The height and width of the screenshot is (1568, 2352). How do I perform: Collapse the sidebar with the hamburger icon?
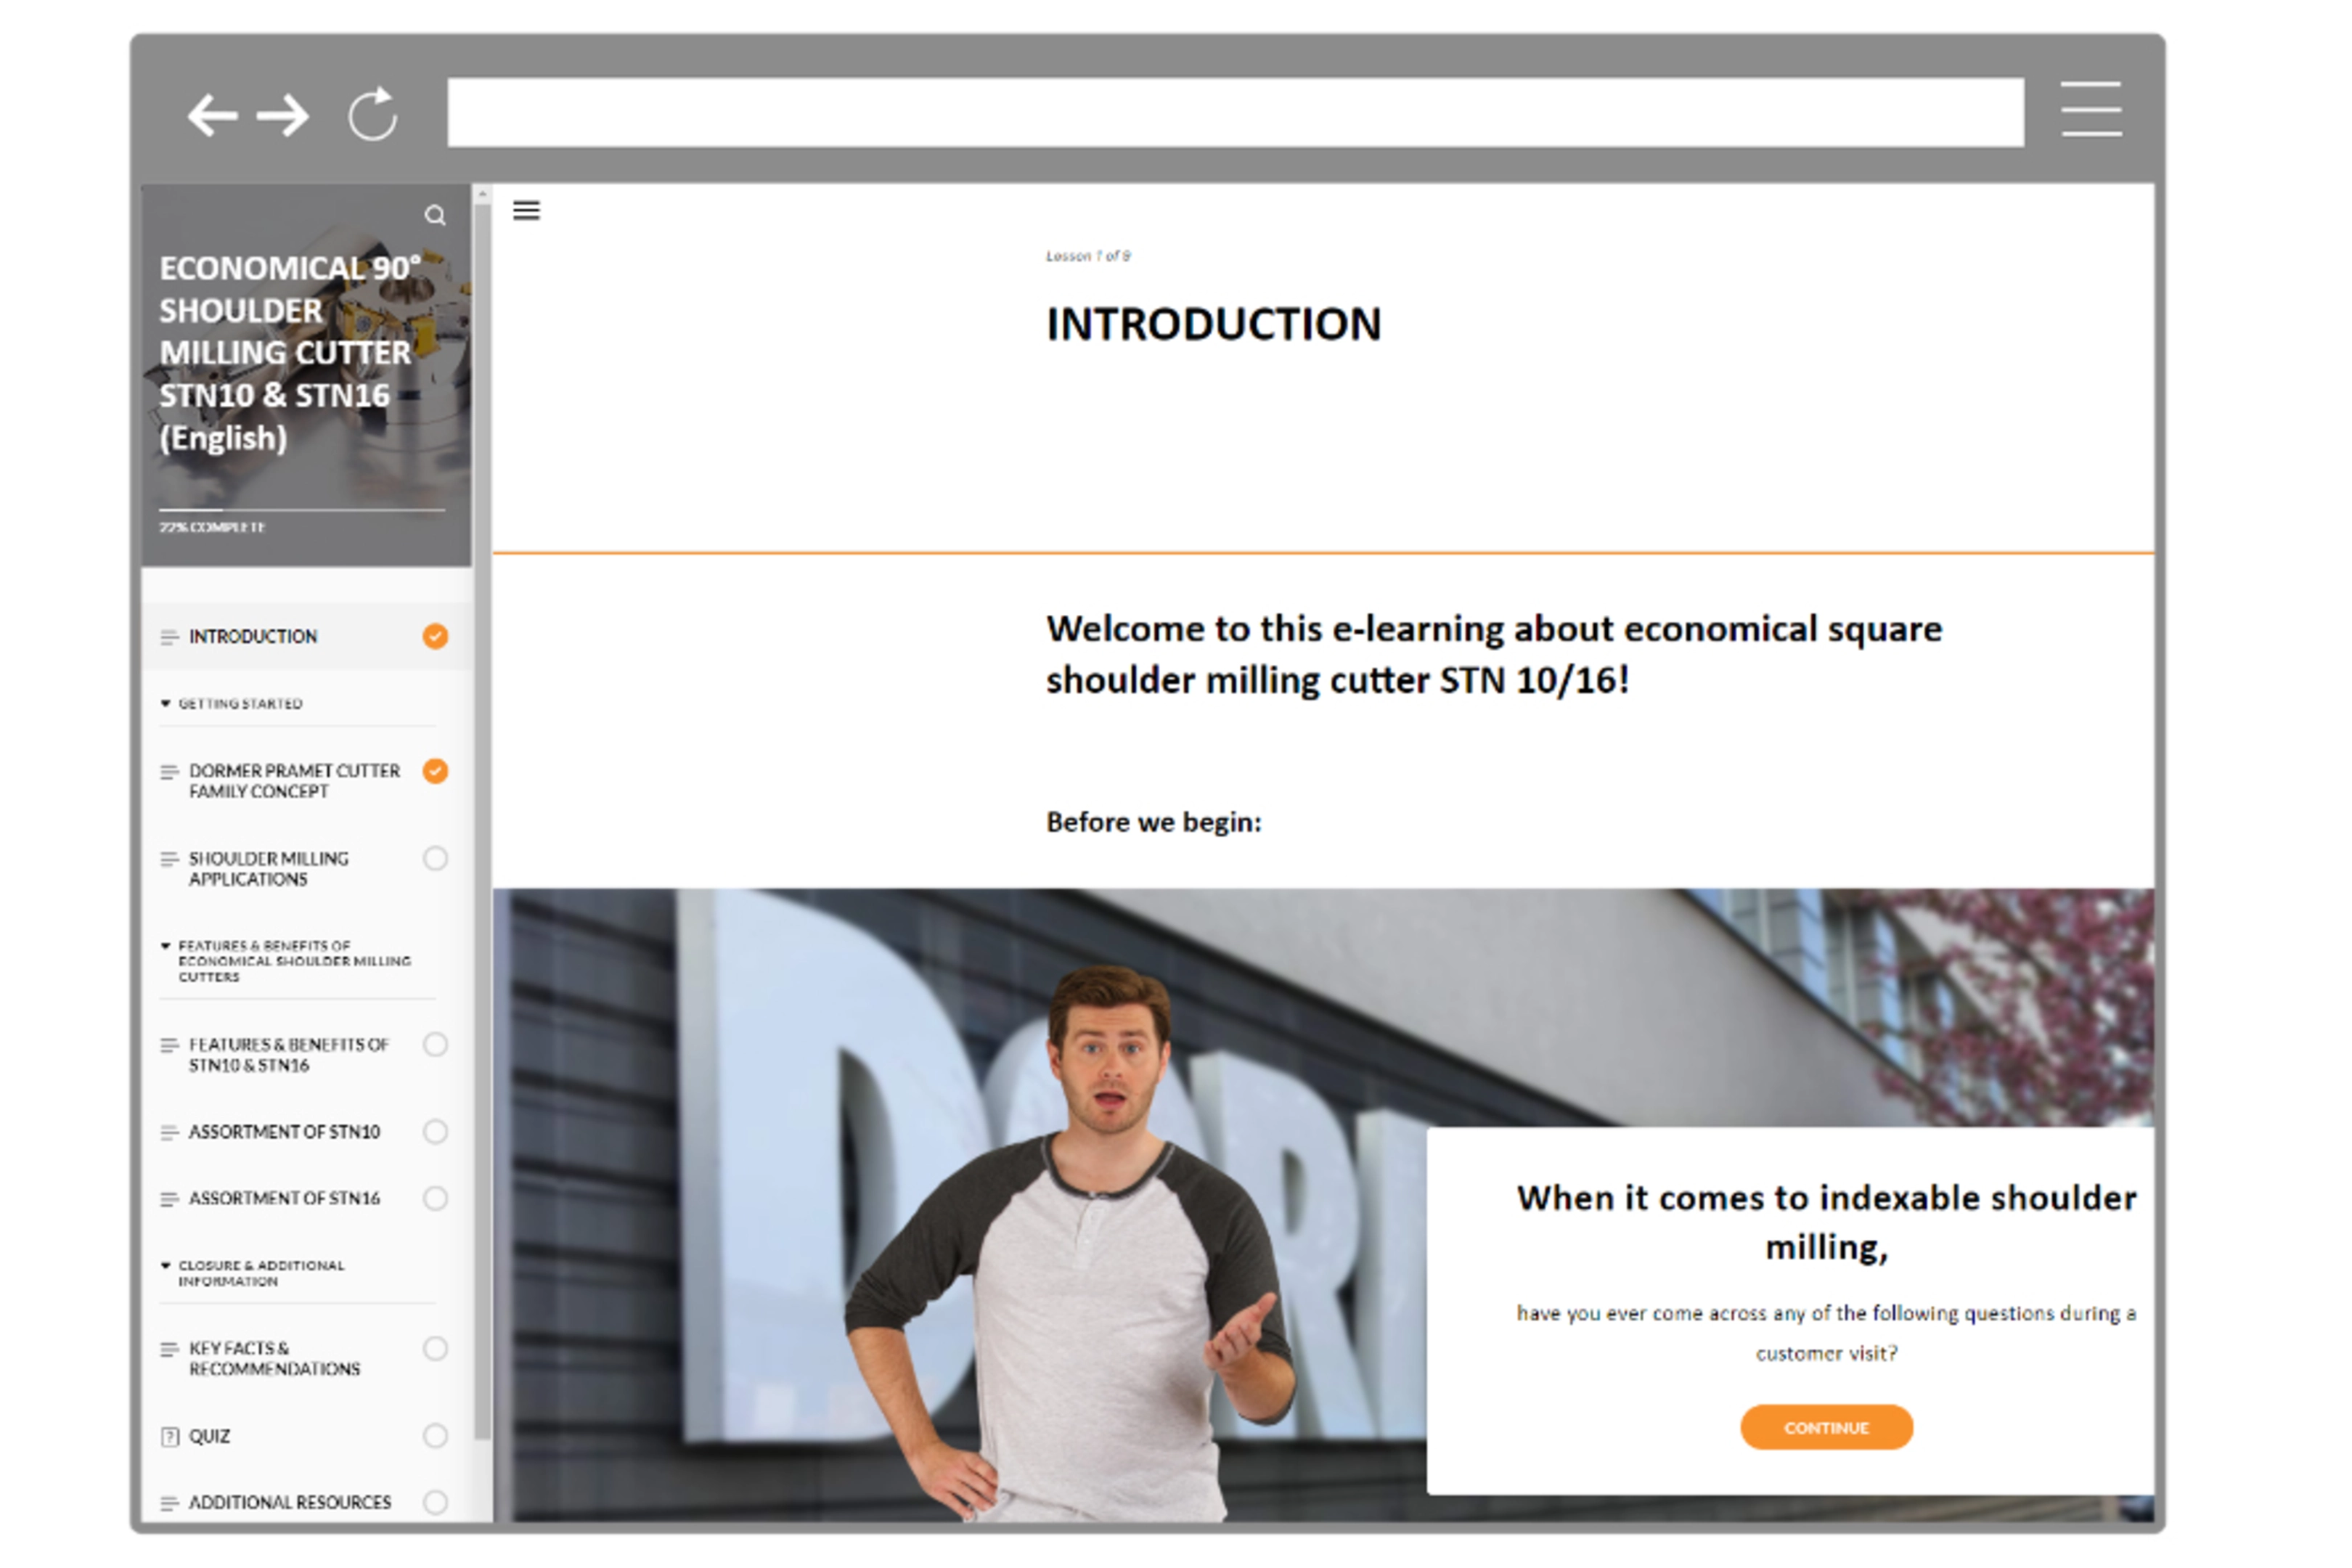pos(527,210)
